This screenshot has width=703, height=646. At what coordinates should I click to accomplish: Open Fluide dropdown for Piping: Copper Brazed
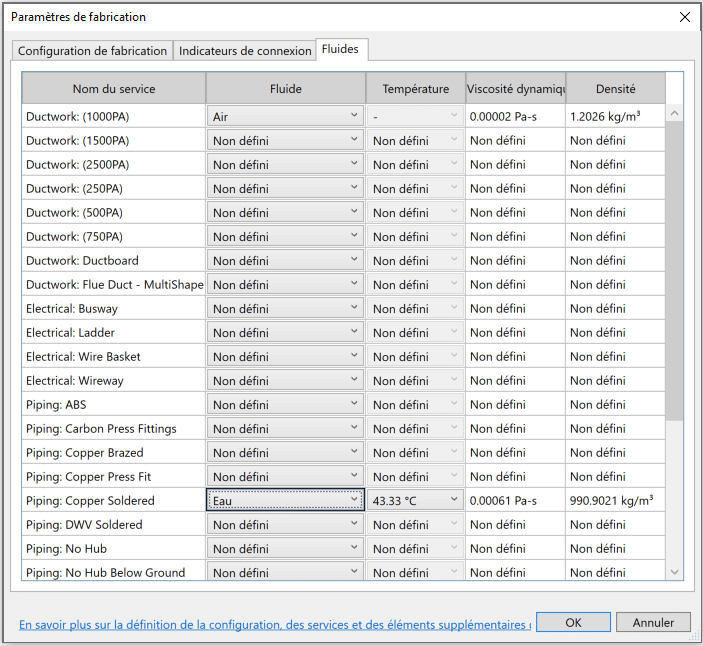285,453
